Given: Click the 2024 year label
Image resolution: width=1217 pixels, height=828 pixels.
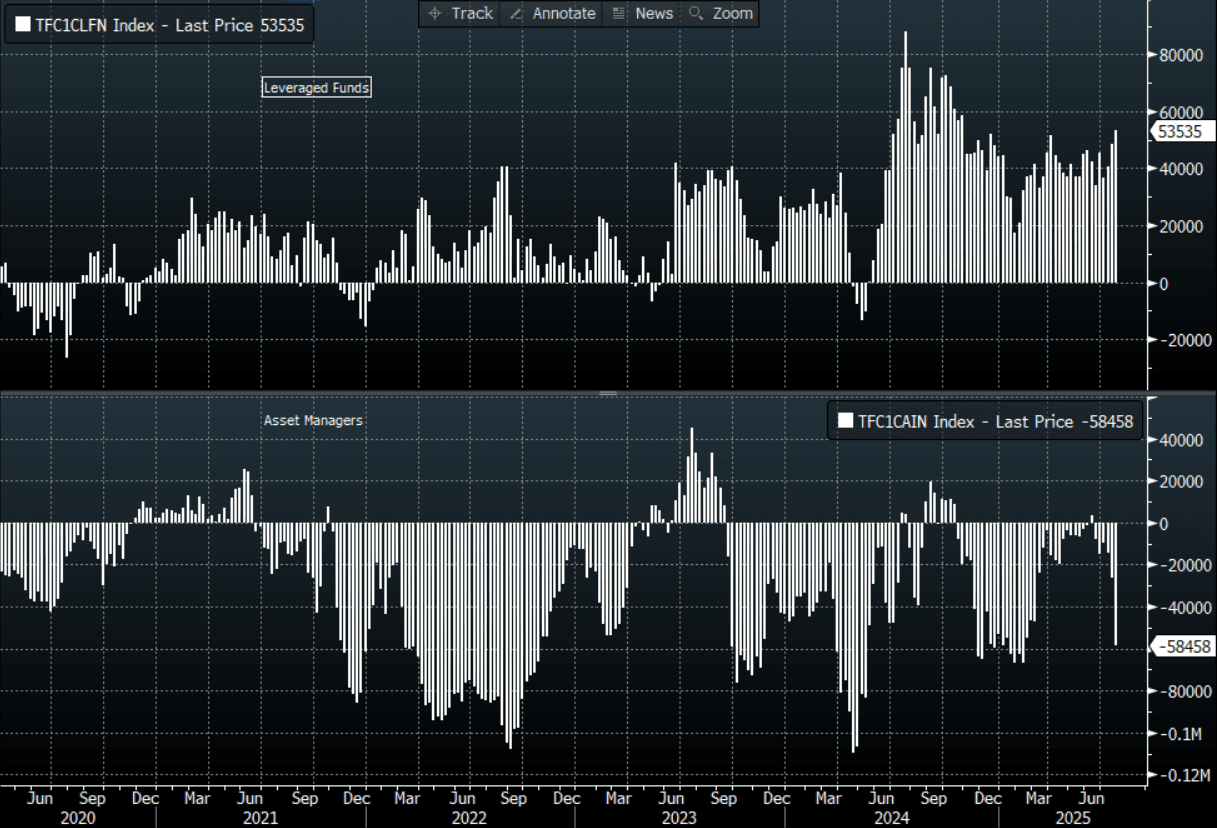Looking at the screenshot, I should (x=893, y=817).
